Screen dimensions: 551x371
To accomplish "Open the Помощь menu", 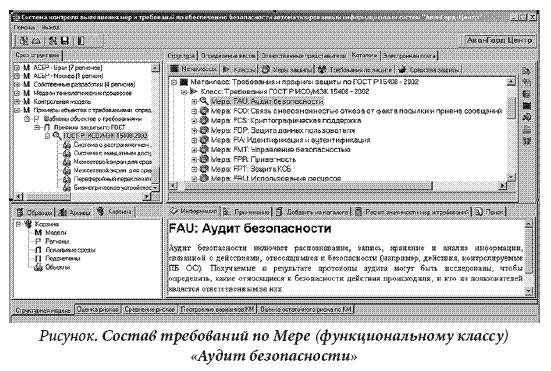I will pos(24,27).
